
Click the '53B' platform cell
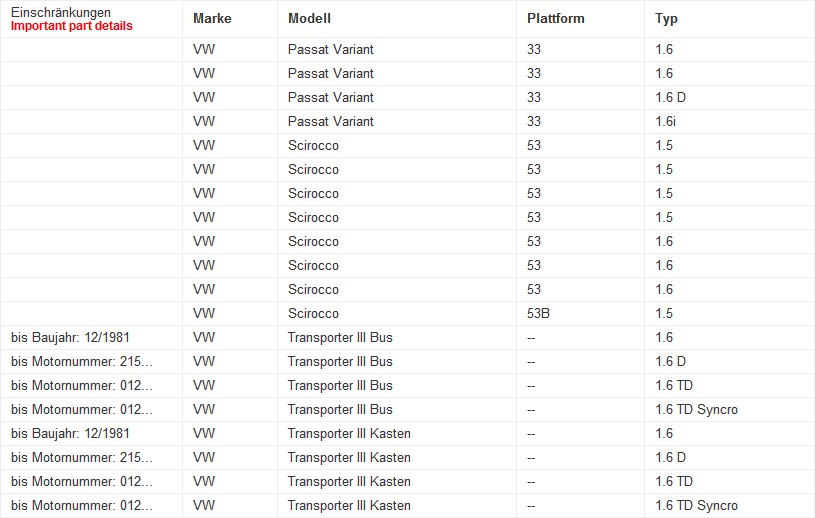pyautogui.click(x=538, y=313)
